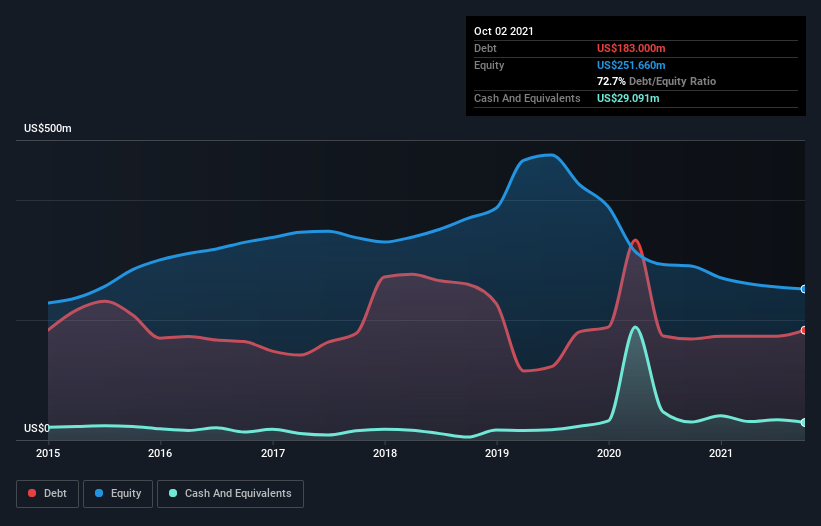Click the US$0 y-axis label
This screenshot has width=821, height=526.
coord(37,428)
